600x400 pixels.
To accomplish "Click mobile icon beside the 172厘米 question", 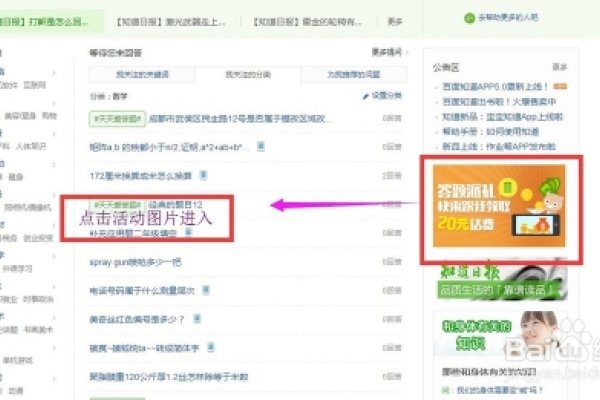I will pyautogui.click(x=203, y=175).
